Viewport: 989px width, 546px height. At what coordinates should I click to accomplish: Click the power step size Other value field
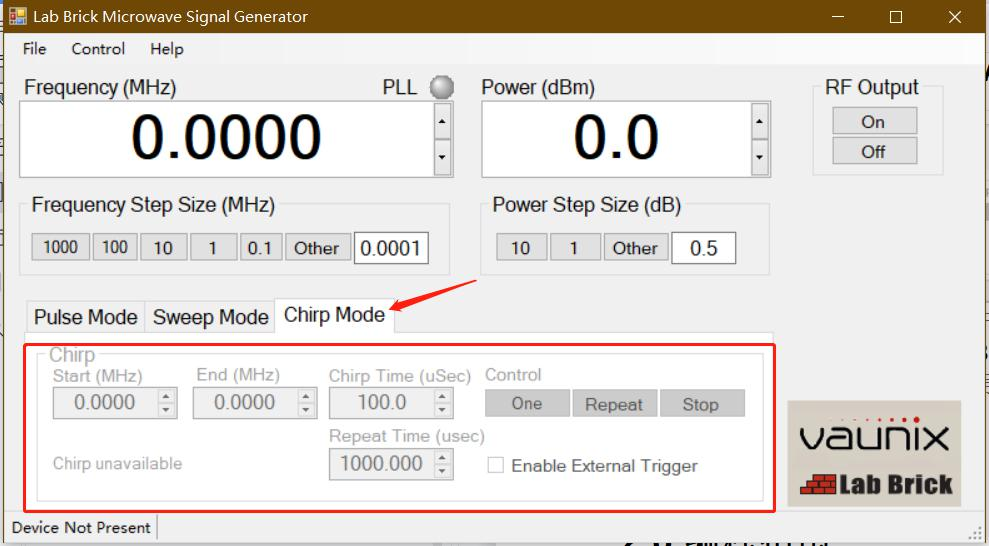703,248
